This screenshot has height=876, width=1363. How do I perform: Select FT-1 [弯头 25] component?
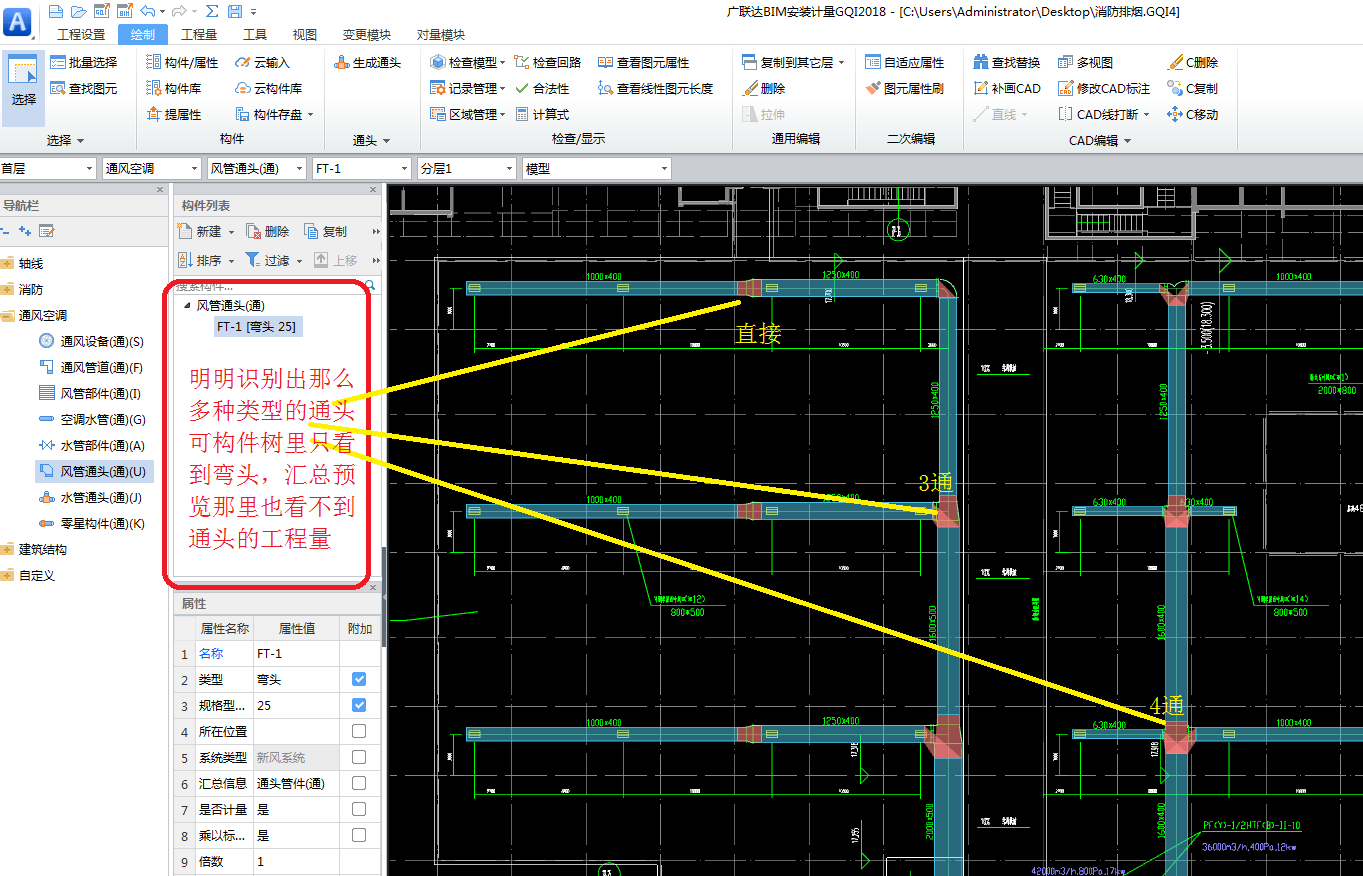256,326
